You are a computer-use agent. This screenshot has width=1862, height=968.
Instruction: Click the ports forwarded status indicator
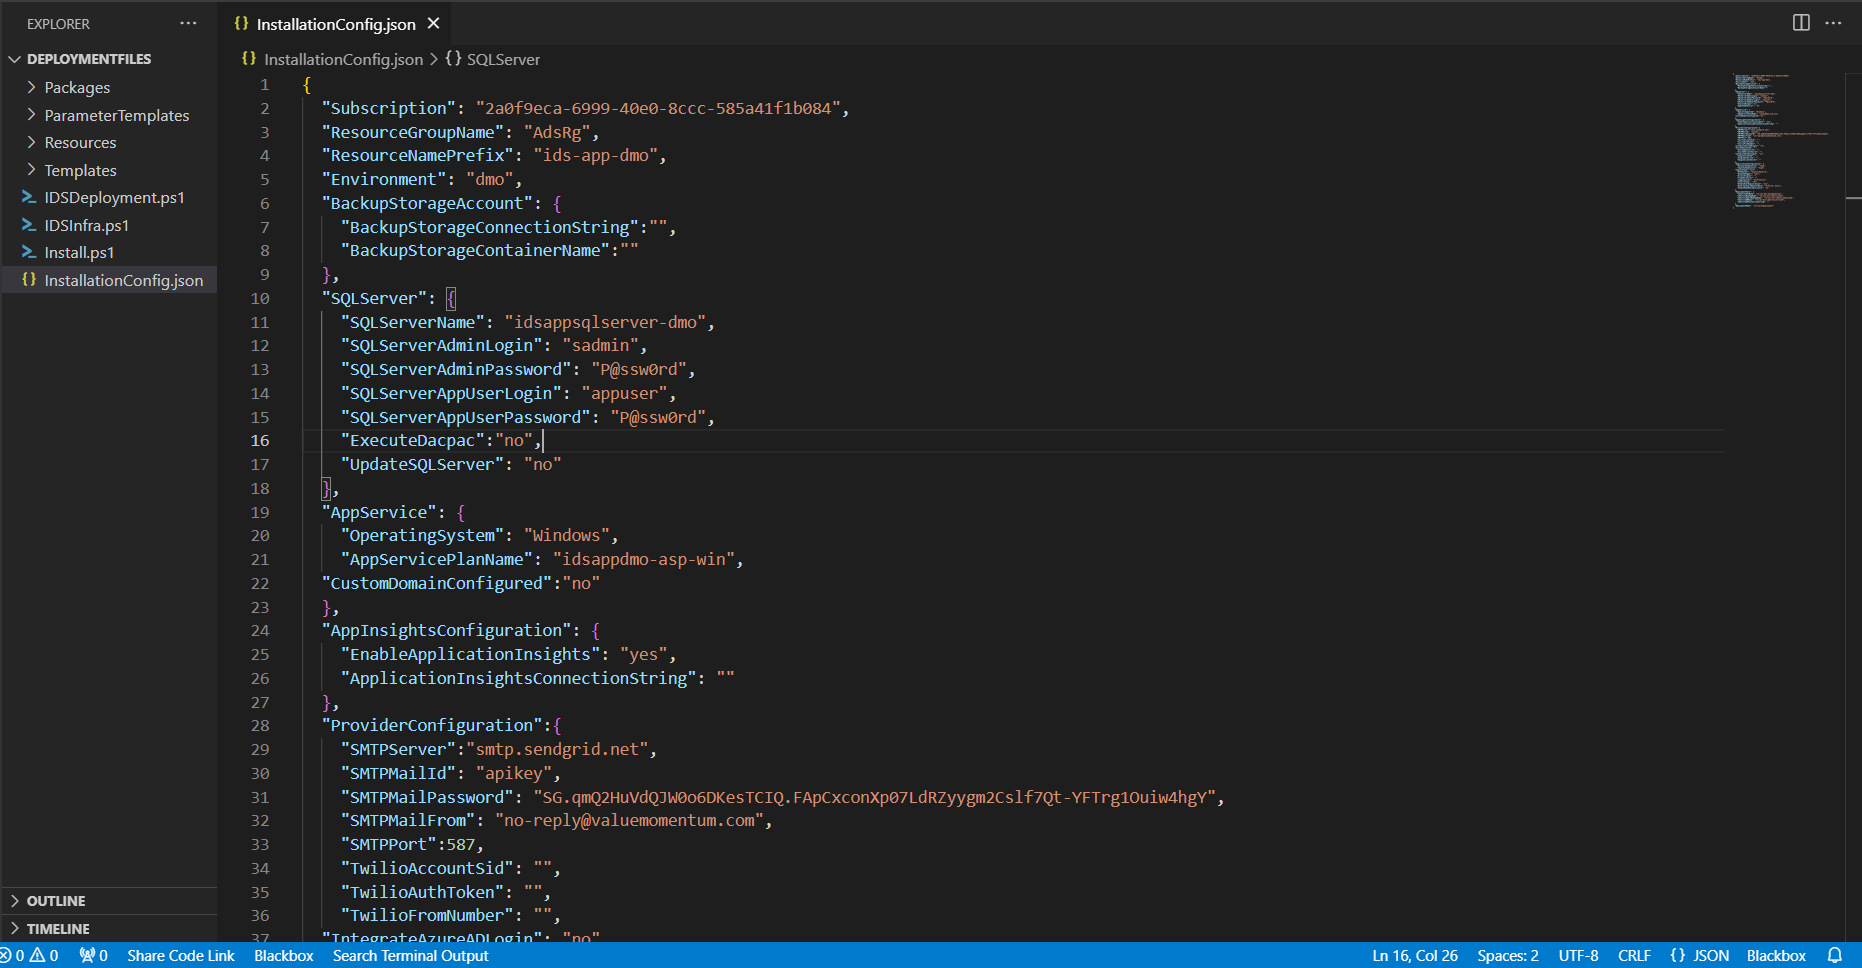(93, 956)
